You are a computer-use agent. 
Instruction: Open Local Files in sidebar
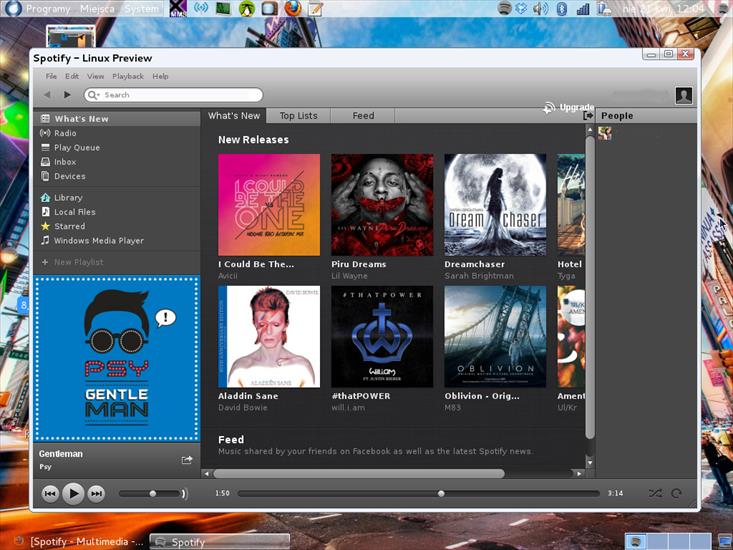pos(117,212)
